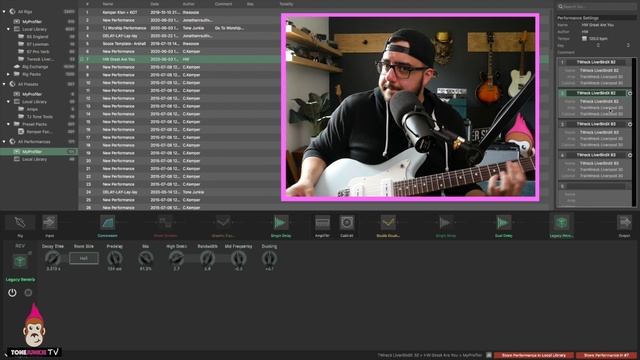Adjust the reverb Mix knob
This screenshot has height=360, width=640.
(x=146, y=258)
